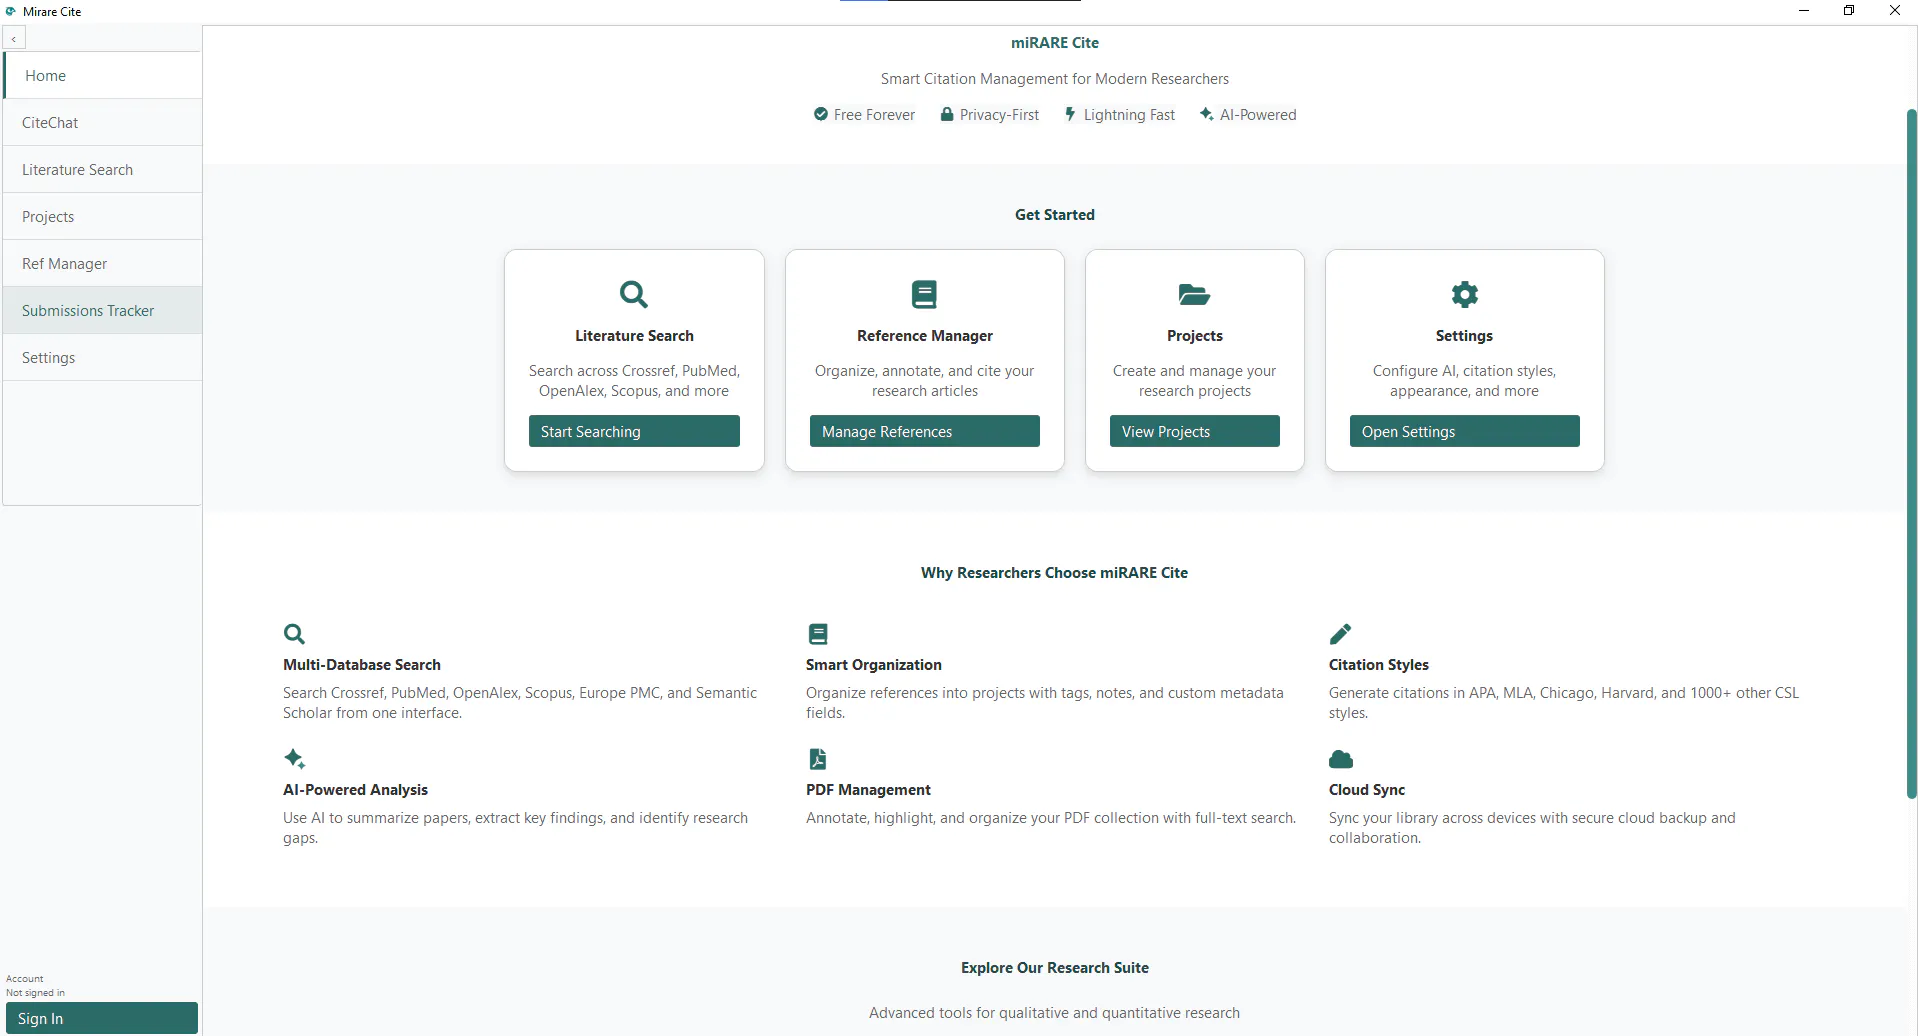Click the Lightning Fast bolt icon
The height and width of the screenshot is (1036, 1918).
pos(1070,114)
